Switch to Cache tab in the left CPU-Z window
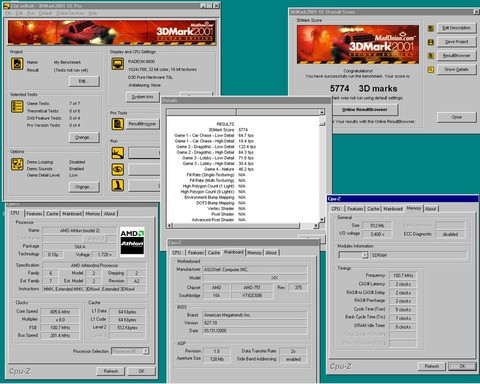 [x=52, y=214]
